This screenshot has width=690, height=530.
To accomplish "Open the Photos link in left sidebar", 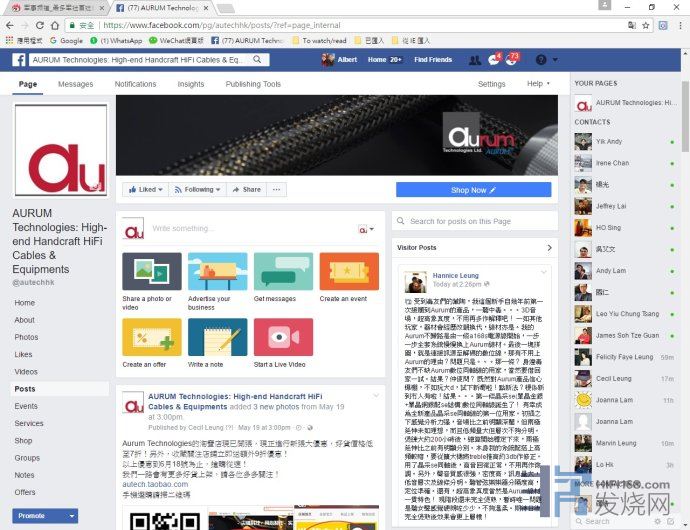I will pyautogui.click(x=27, y=337).
